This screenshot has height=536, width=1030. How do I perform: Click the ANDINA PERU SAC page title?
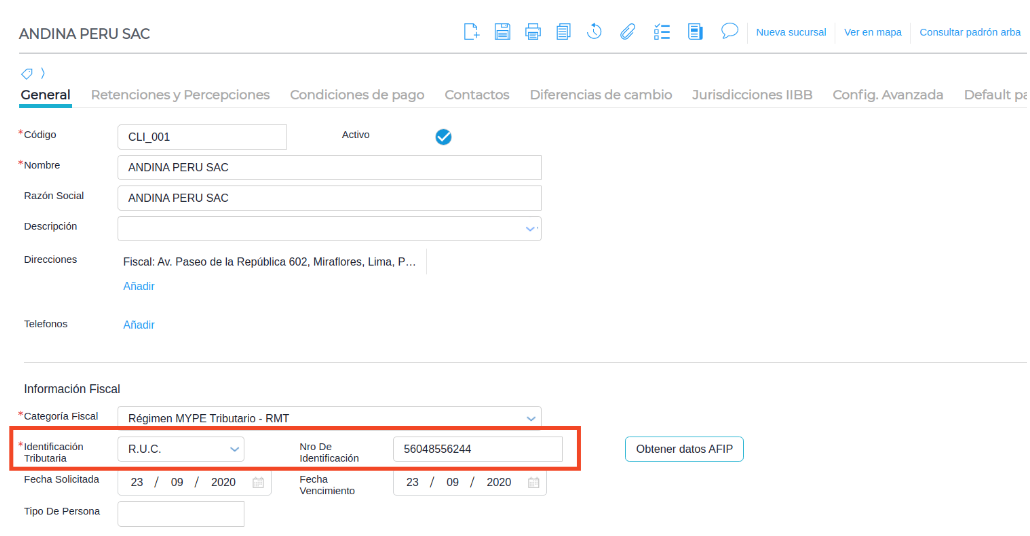coord(84,34)
